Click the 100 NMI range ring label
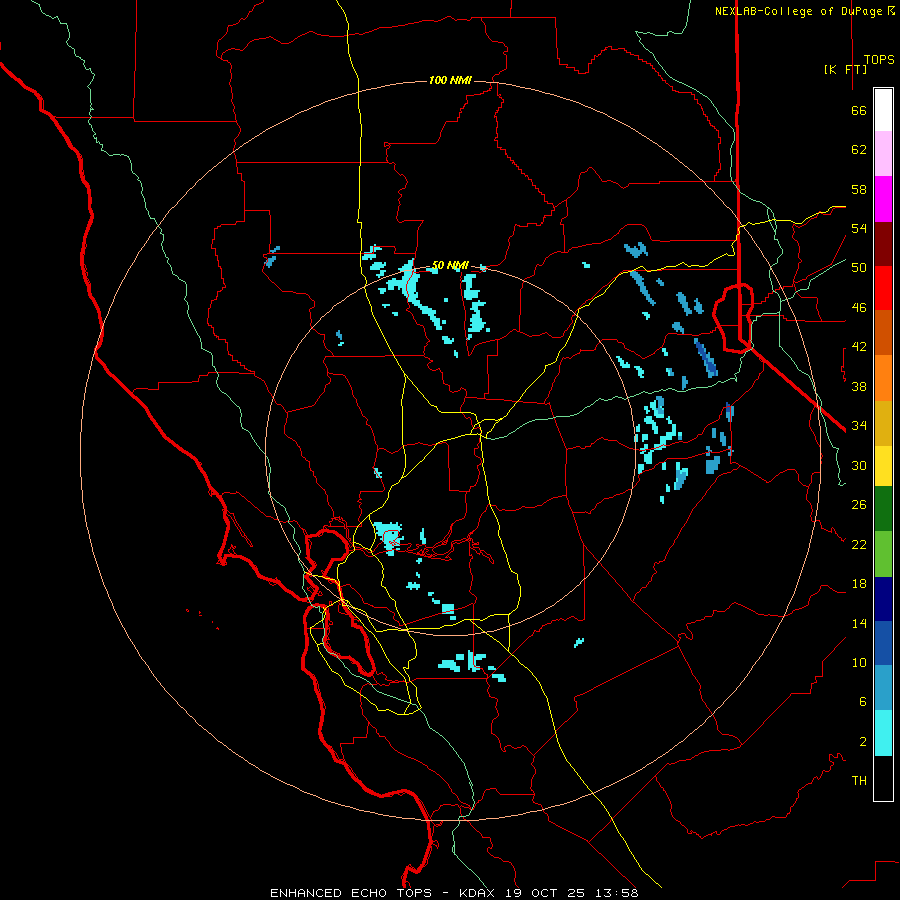Image resolution: width=900 pixels, height=900 pixels. coord(450,80)
